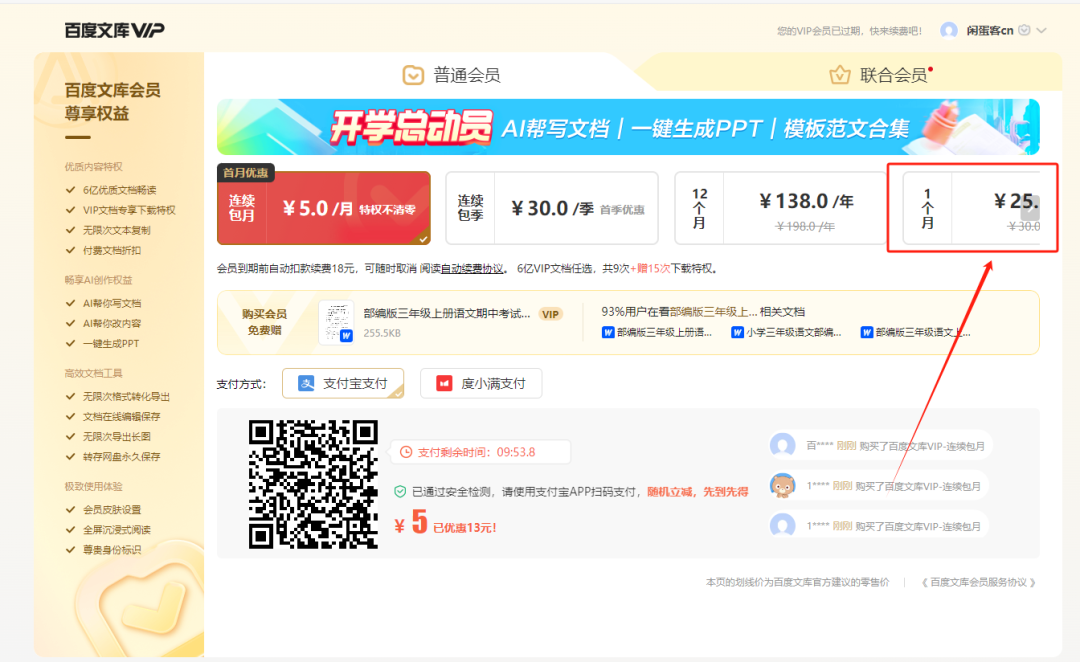Viewport: 1080px width, 662px height.
Task: Click the 尊贵身份标识 benefit
Action: tap(112, 550)
